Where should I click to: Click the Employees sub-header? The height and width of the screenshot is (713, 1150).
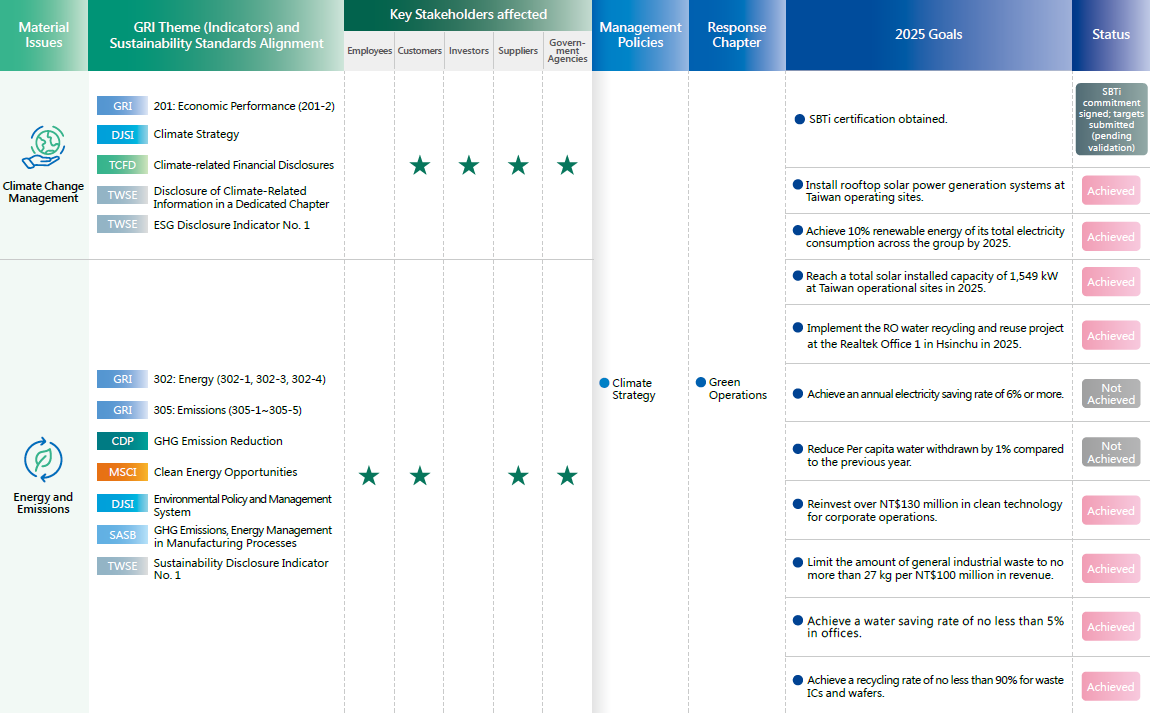(x=369, y=51)
